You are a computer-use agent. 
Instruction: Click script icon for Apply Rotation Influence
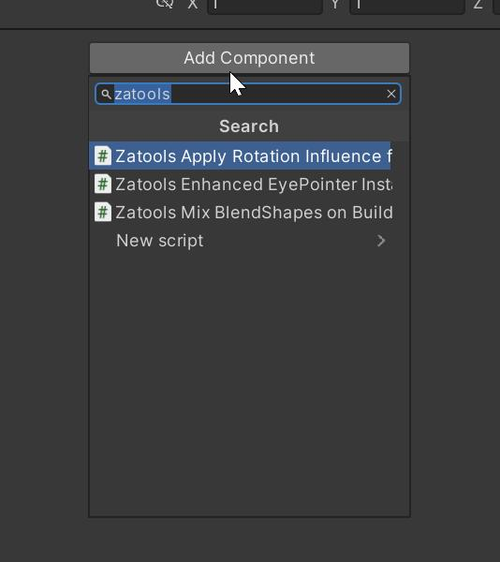click(103, 156)
